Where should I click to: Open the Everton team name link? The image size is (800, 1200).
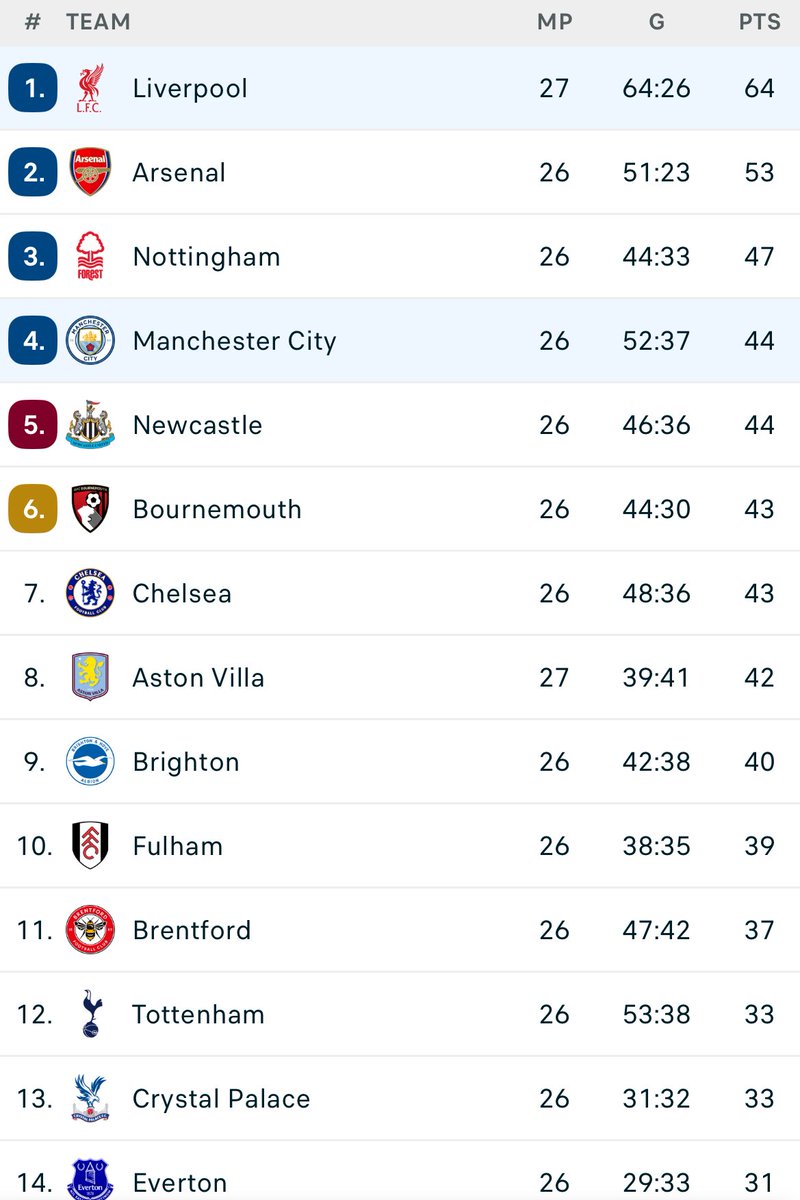click(182, 1183)
